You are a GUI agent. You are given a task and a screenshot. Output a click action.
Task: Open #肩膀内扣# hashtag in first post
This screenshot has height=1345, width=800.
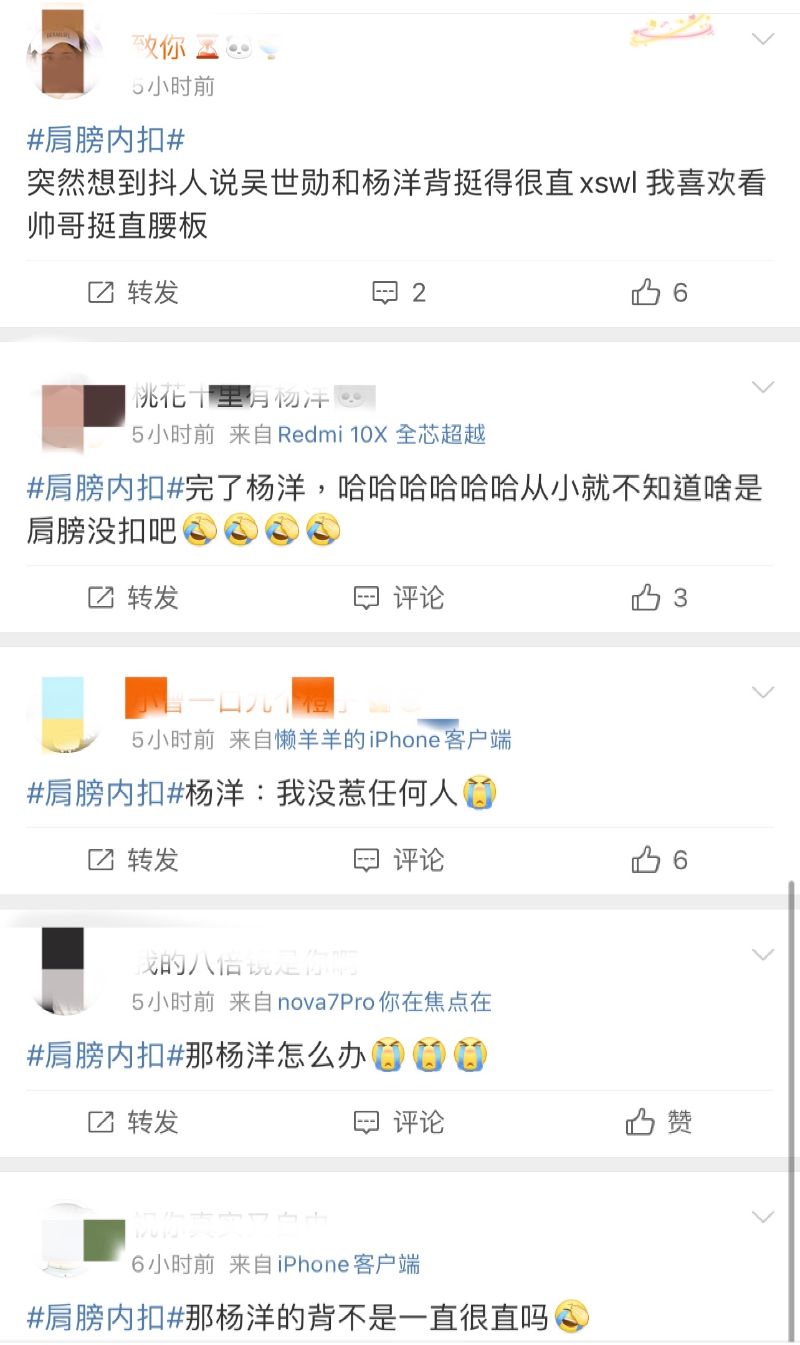click(106, 140)
